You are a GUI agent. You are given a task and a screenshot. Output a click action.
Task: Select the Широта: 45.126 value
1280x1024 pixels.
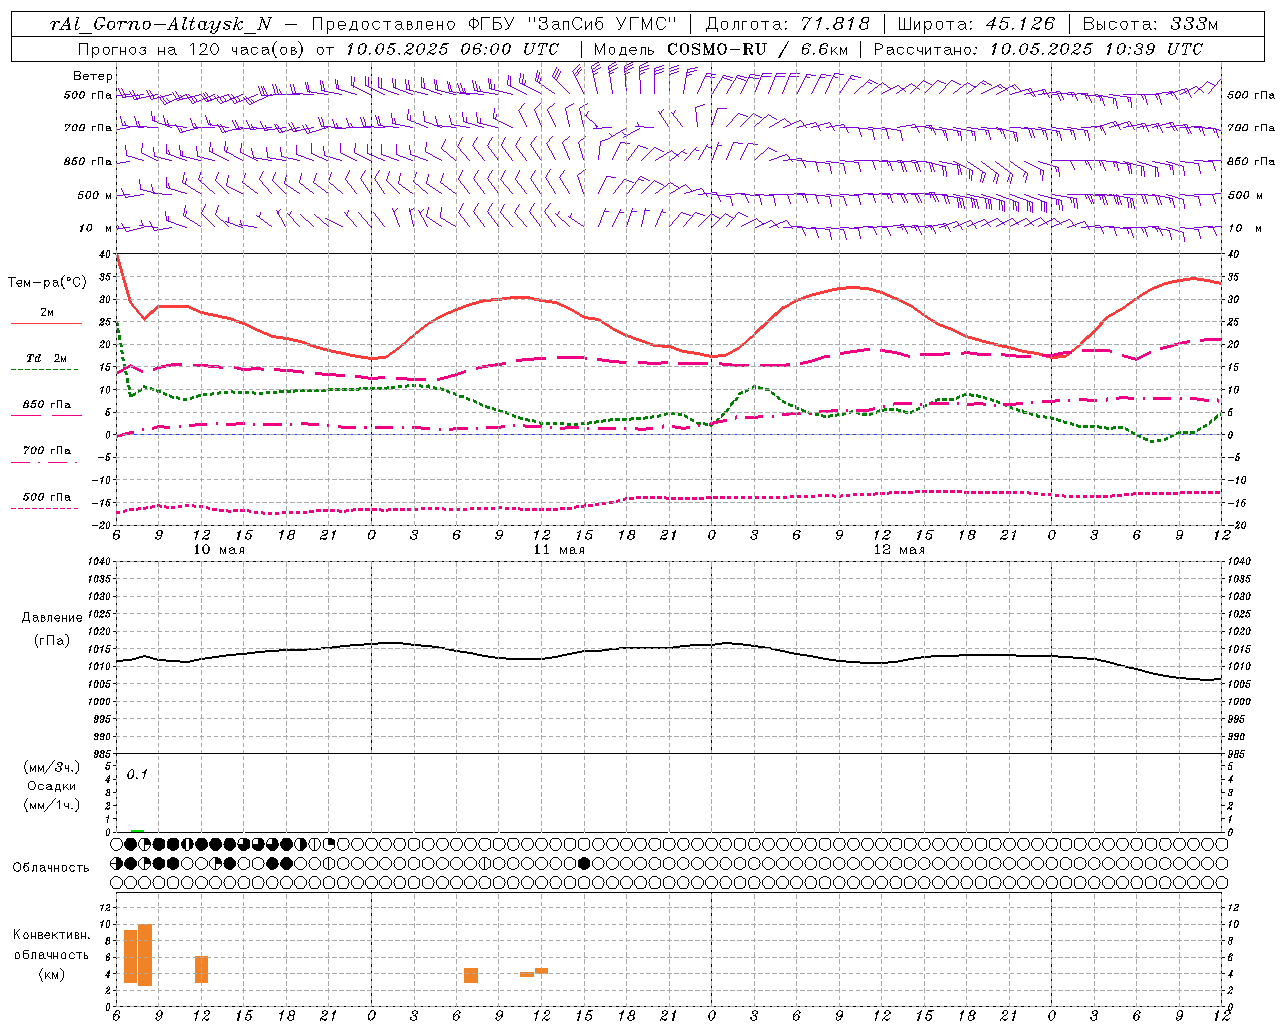976,24
